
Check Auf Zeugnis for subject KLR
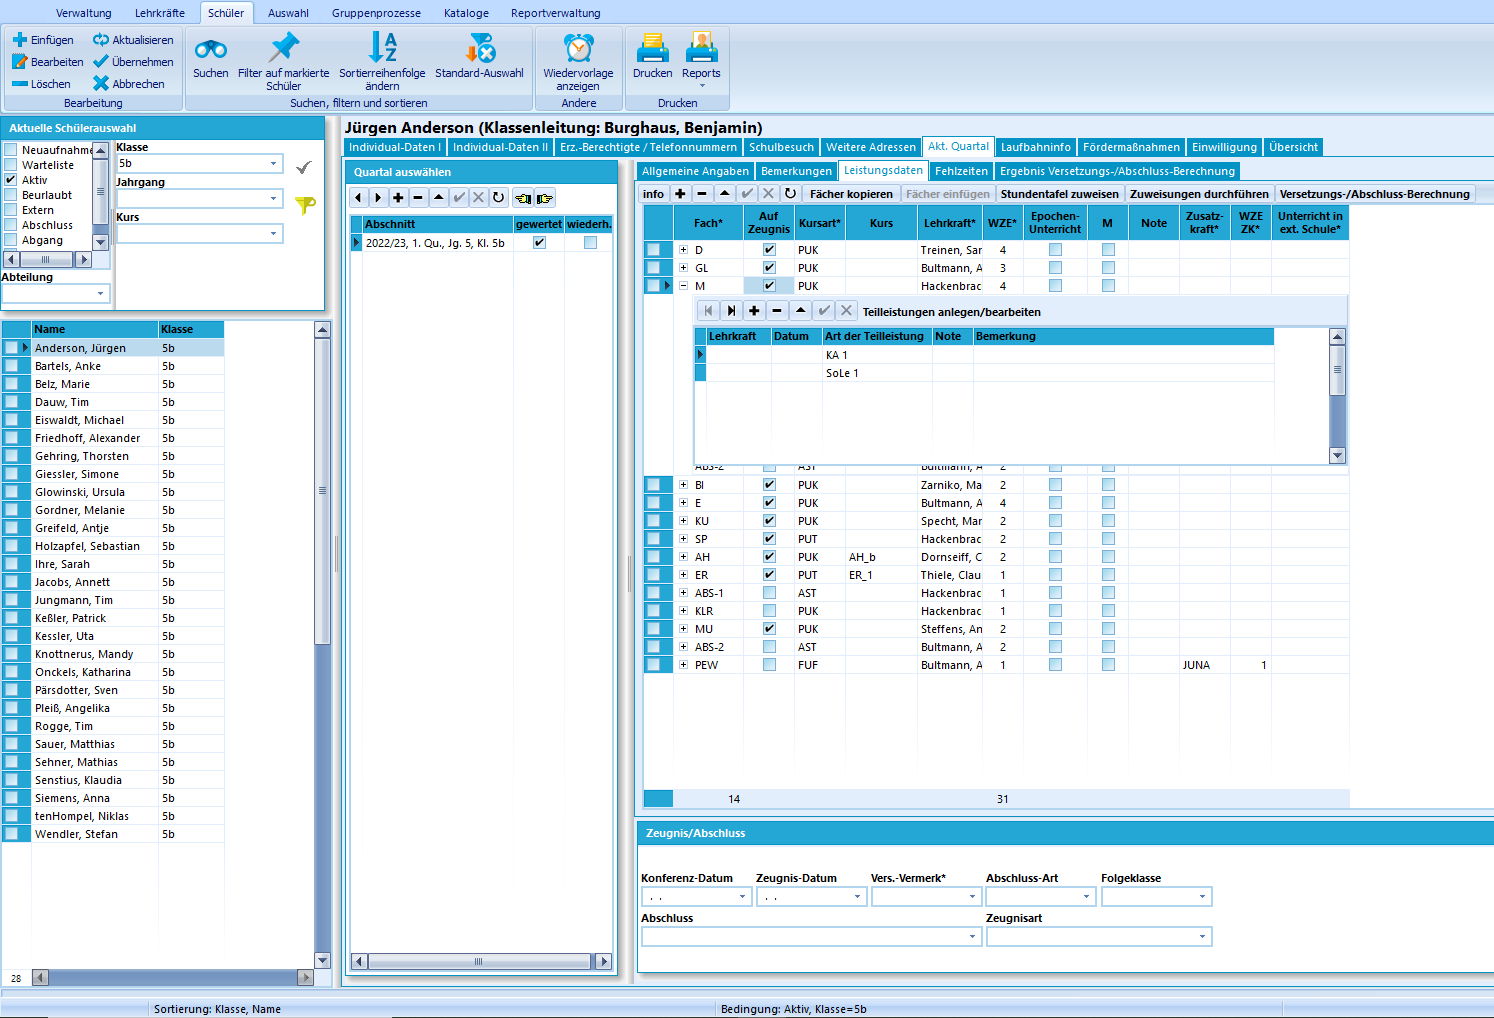coord(769,611)
